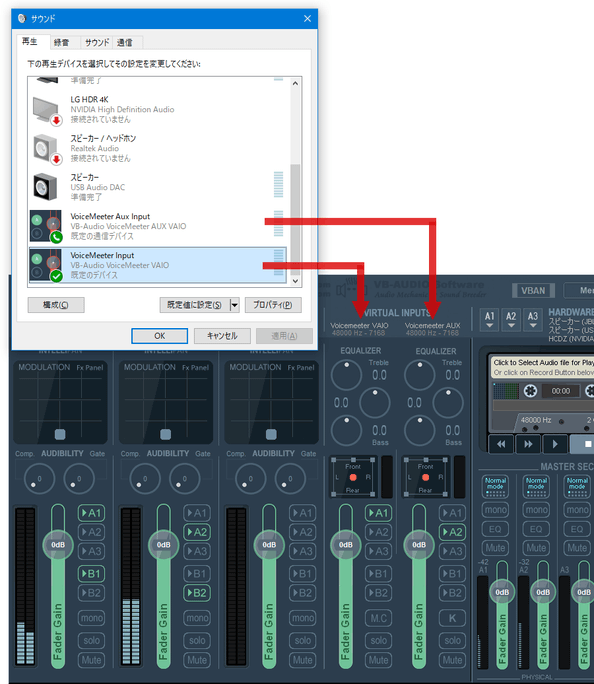Open プロパティ(P) for selected device

(x=273, y=305)
